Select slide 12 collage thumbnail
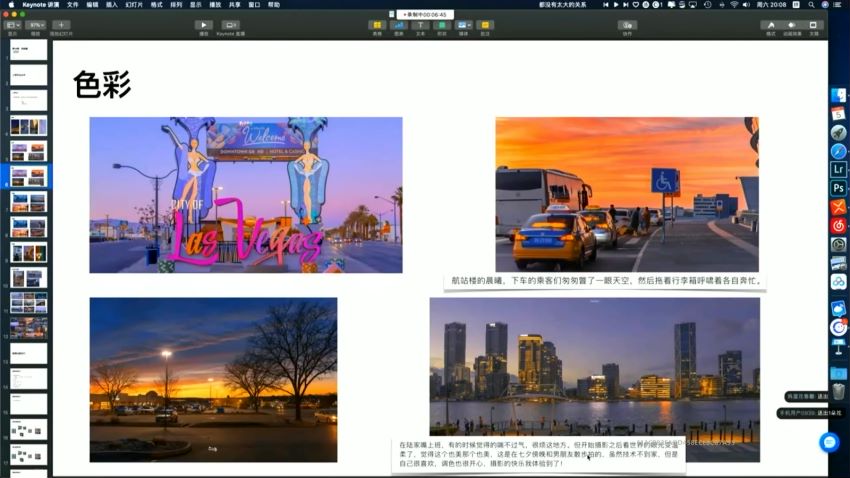850x478 pixels. point(29,328)
